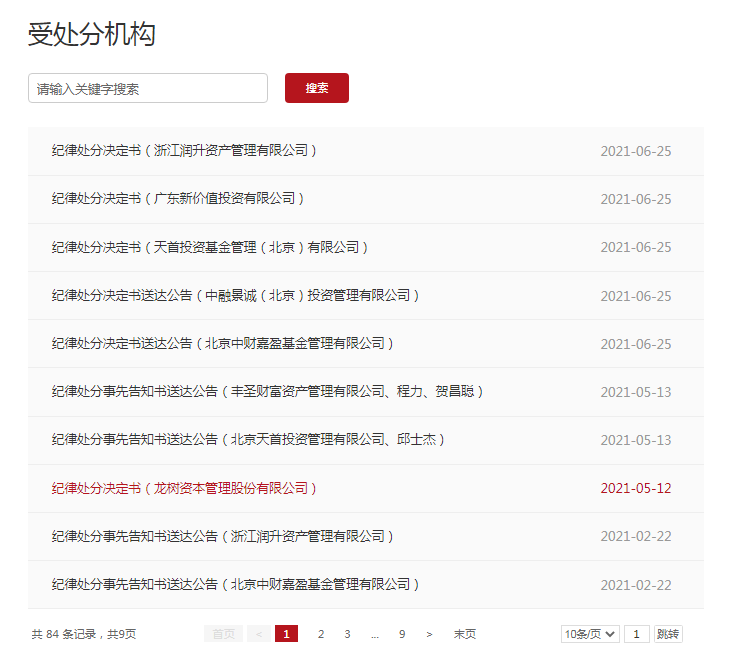Open 纪律处分决定书(天首投资基金管理(北京)有限公司)

(x=210, y=247)
